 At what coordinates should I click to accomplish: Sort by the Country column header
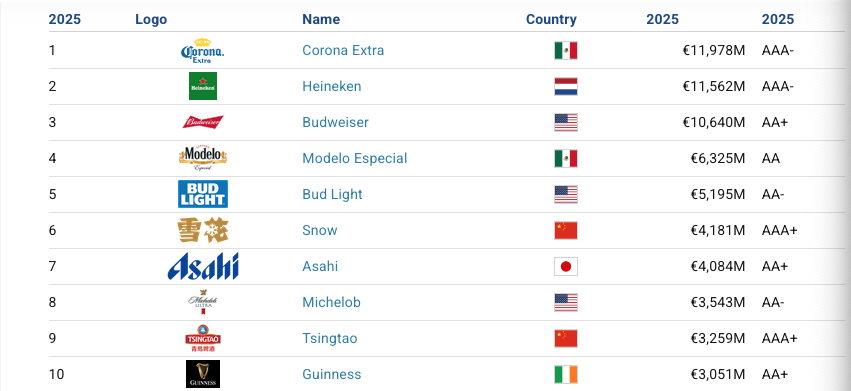point(551,20)
